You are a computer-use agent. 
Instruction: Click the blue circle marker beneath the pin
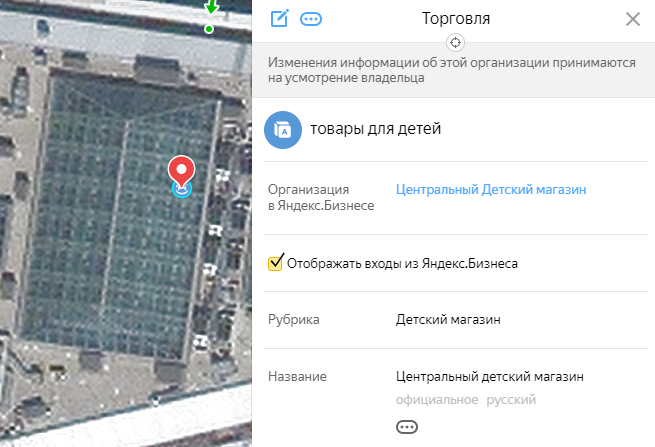click(x=182, y=190)
